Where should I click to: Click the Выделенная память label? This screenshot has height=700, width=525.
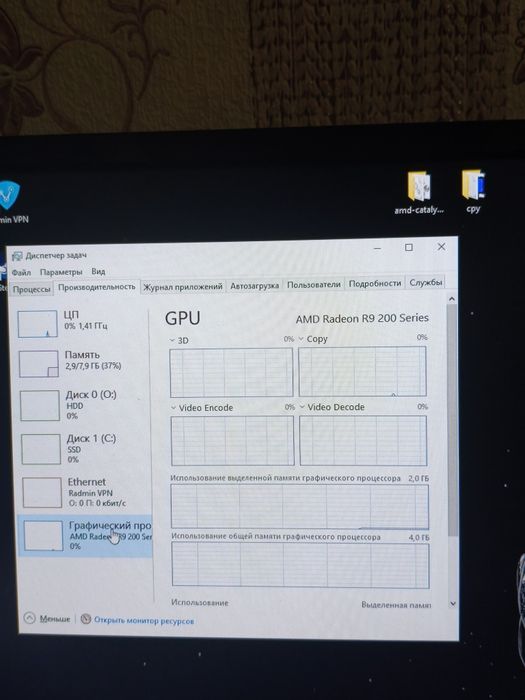(x=396, y=604)
